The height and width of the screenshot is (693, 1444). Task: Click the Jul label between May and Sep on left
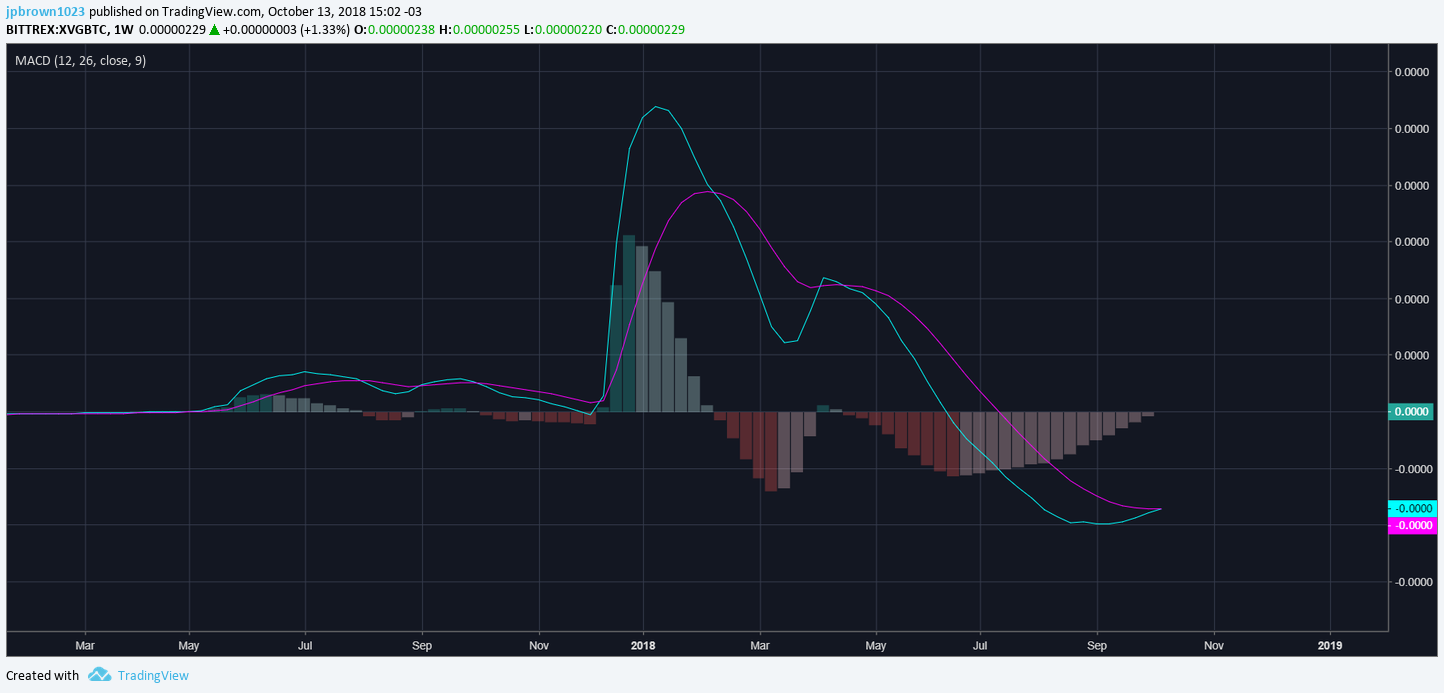click(x=304, y=646)
